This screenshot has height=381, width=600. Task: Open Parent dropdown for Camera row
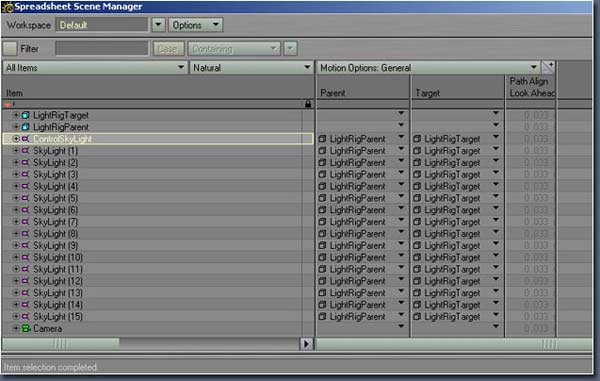click(401, 326)
